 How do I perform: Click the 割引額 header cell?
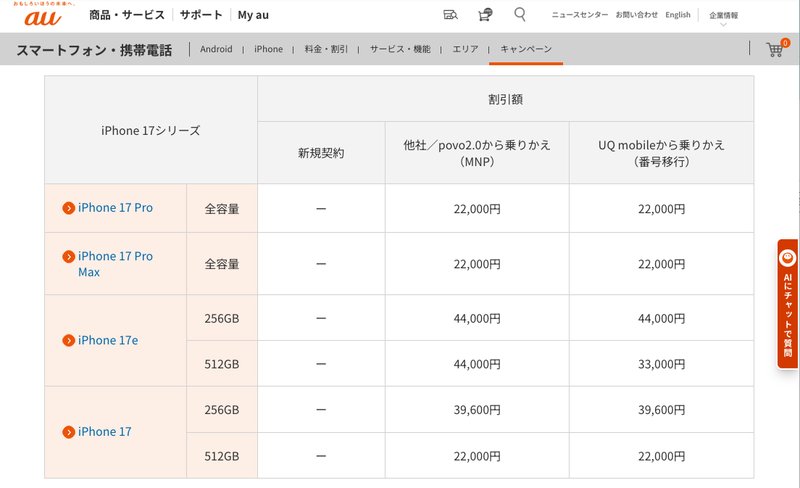point(505,99)
